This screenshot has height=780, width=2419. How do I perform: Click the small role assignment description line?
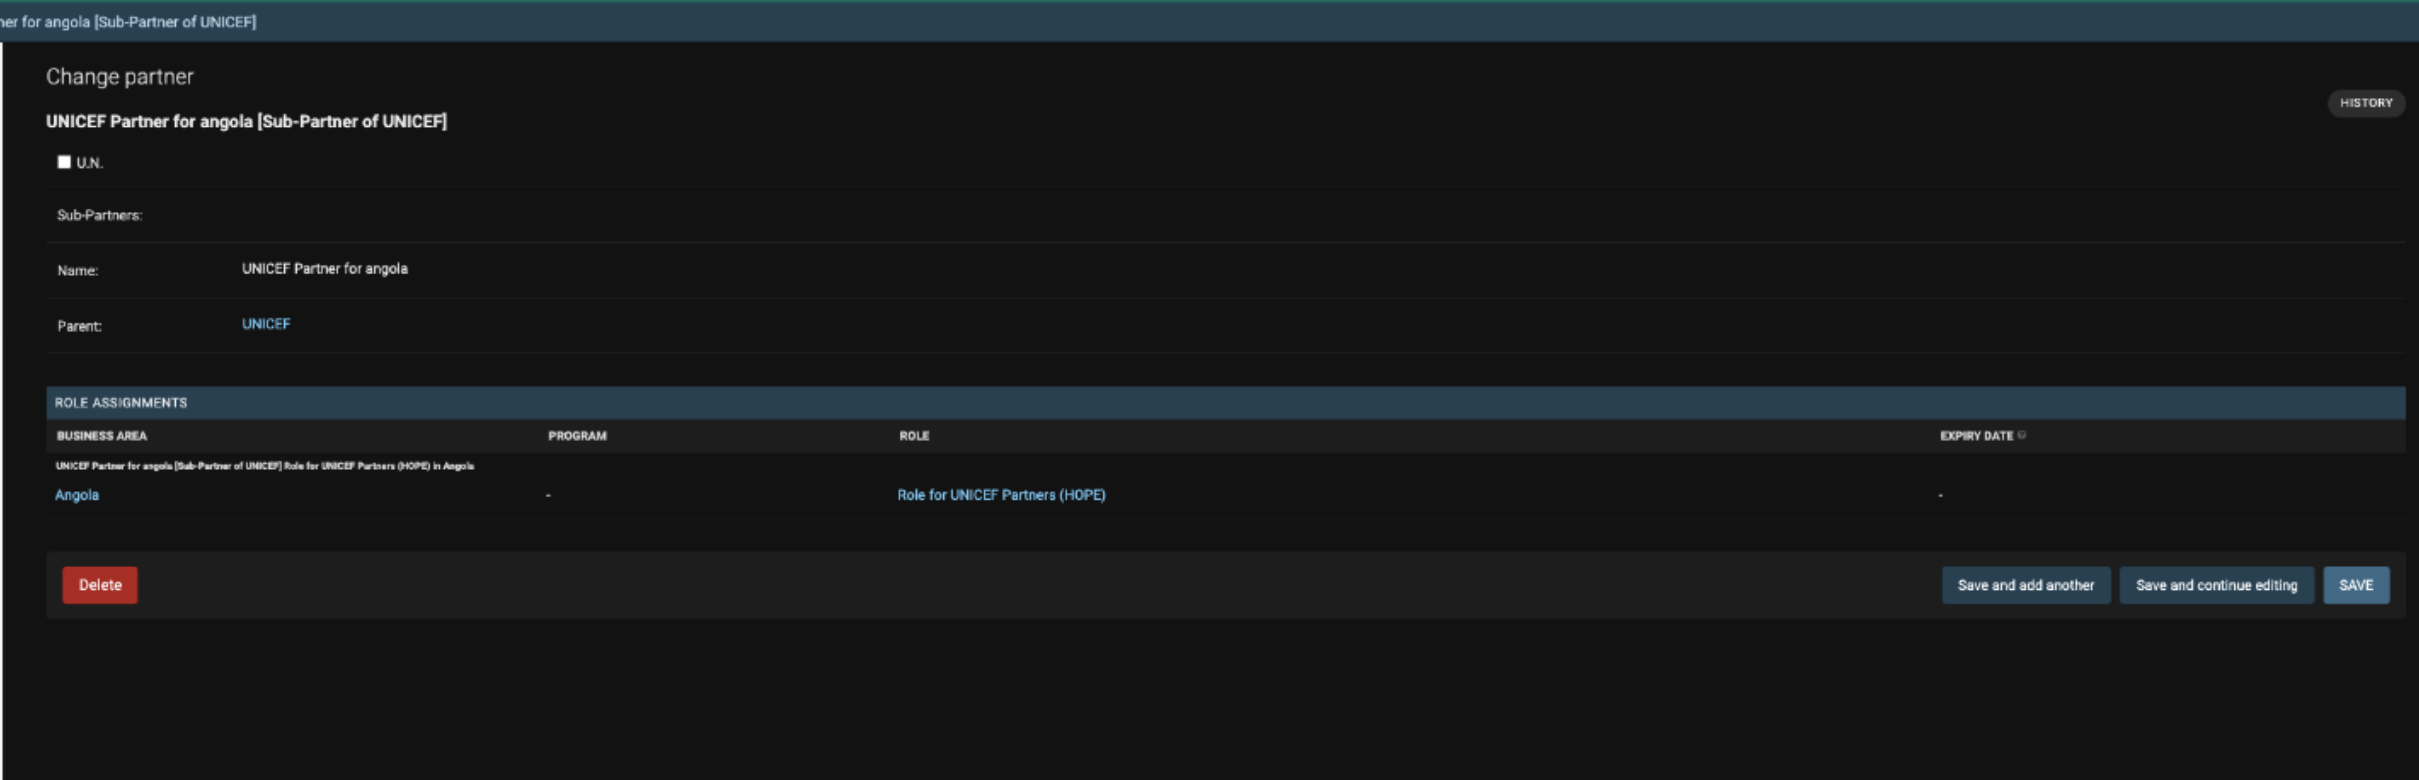[265, 466]
